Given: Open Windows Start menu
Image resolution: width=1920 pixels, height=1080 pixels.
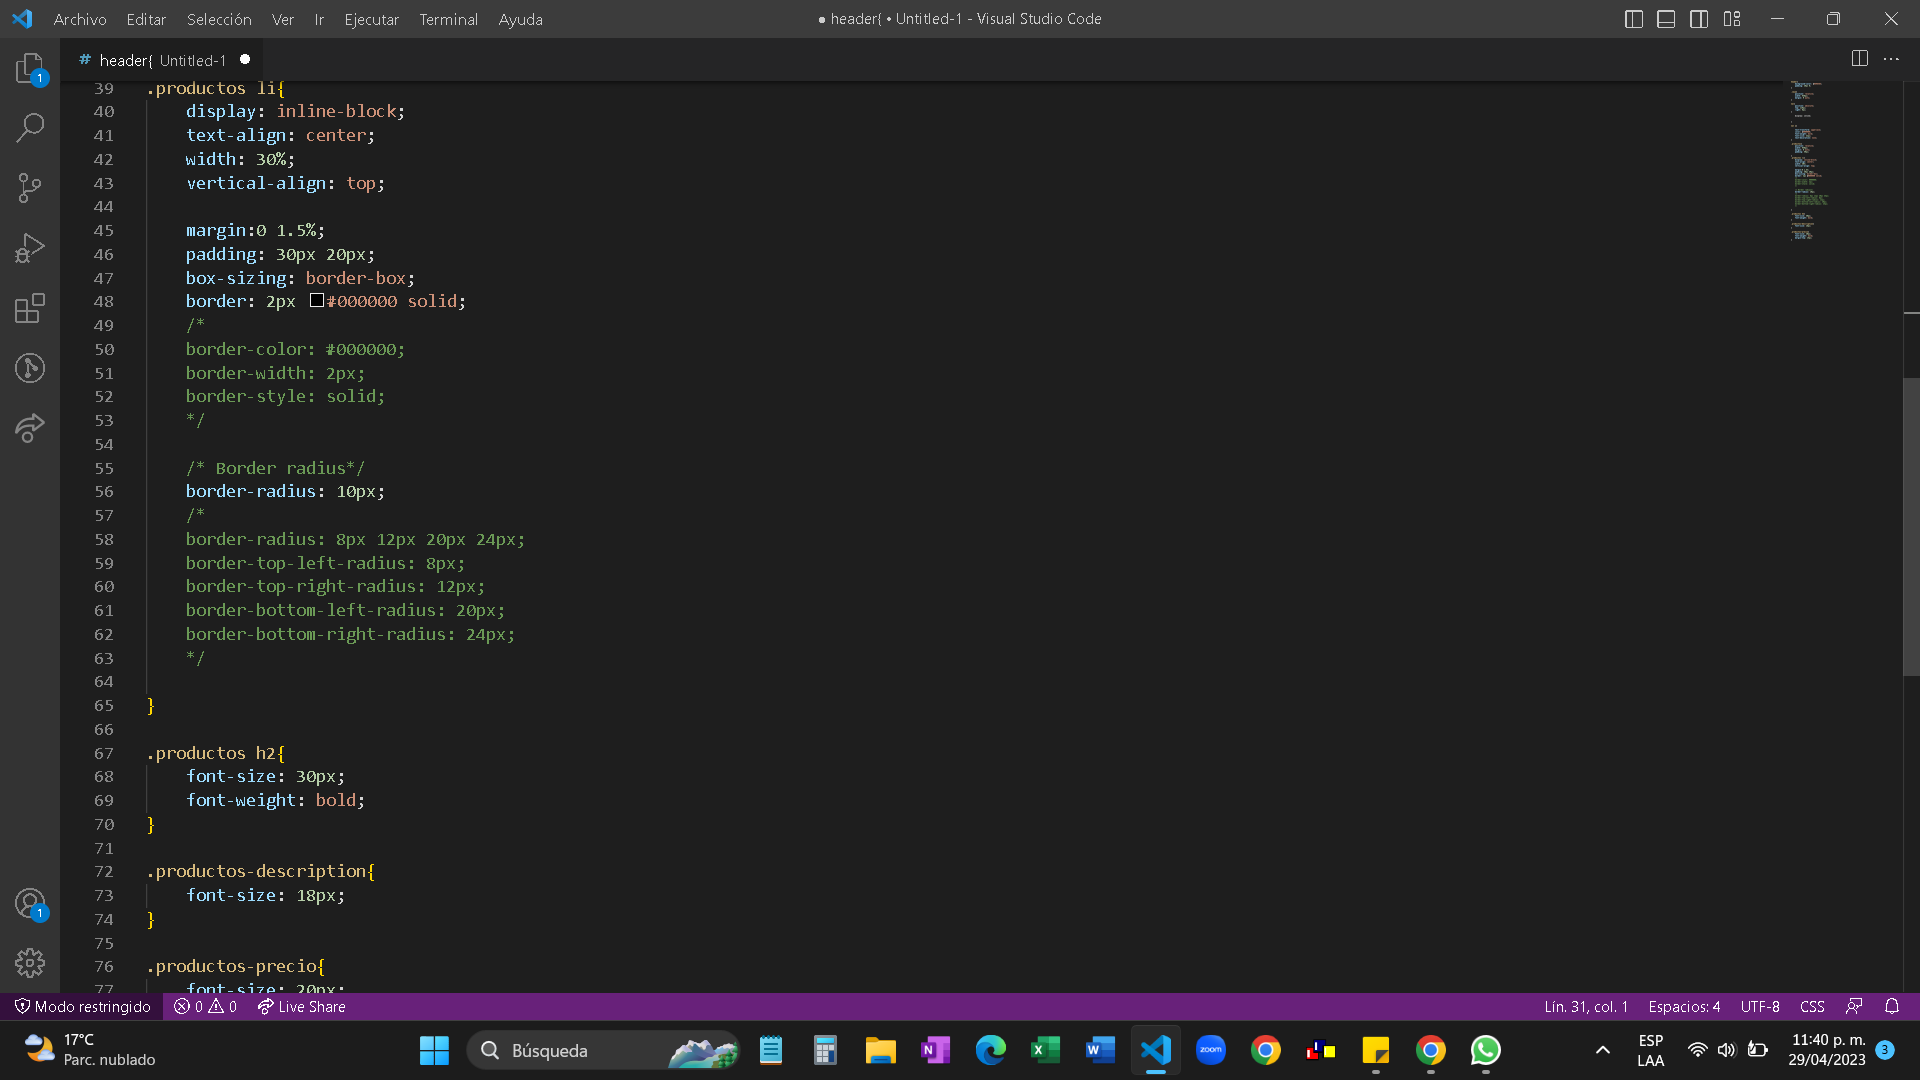Looking at the screenshot, I should click(x=434, y=1050).
